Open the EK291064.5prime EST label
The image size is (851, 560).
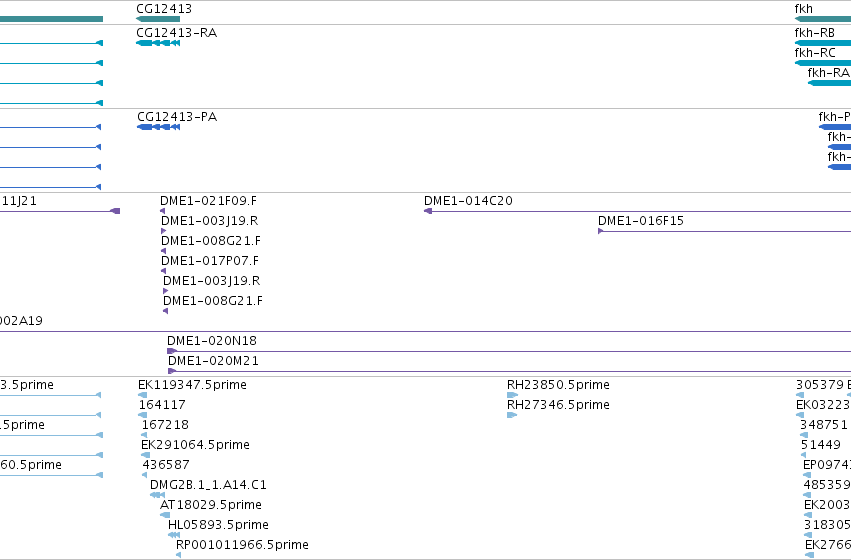(195, 445)
